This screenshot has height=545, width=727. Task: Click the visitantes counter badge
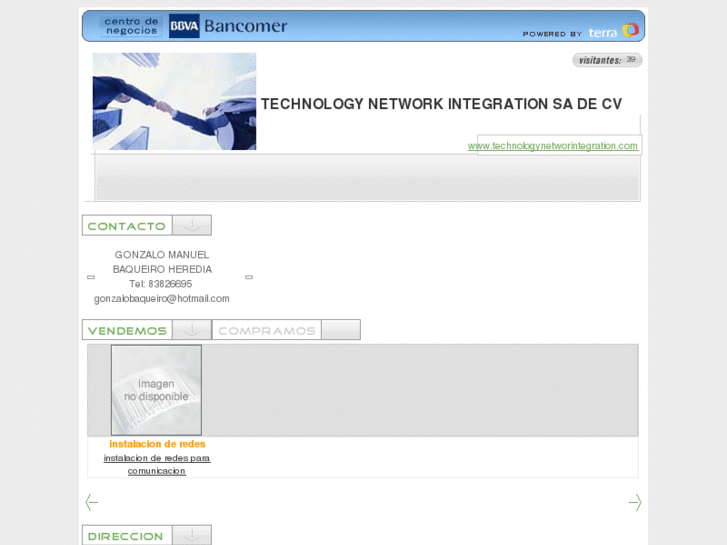607,60
